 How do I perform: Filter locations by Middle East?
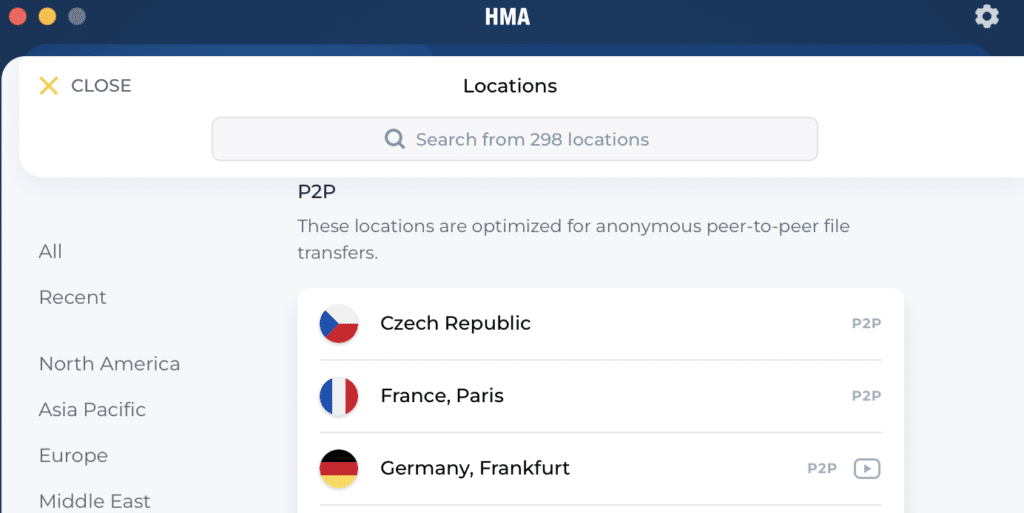pyautogui.click(x=95, y=501)
